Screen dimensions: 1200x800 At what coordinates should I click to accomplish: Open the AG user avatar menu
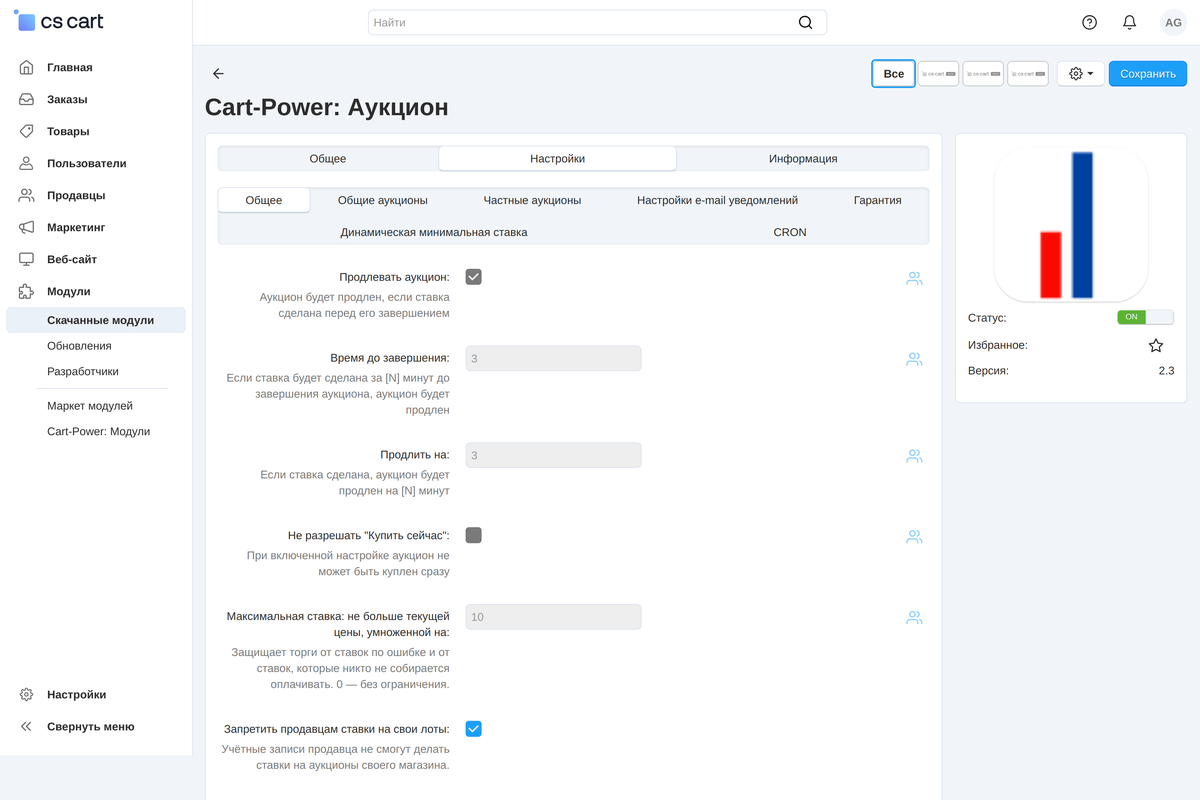pos(1173,22)
